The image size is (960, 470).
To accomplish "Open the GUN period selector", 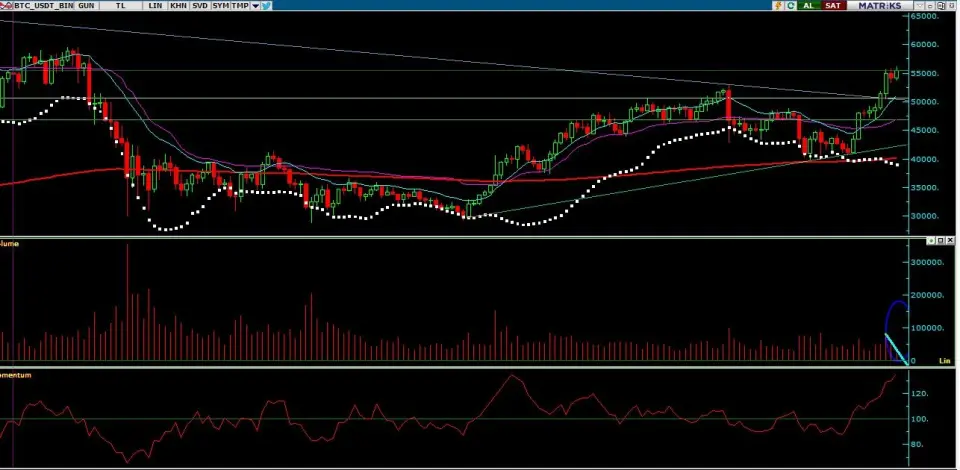I will tap(87, 6).
